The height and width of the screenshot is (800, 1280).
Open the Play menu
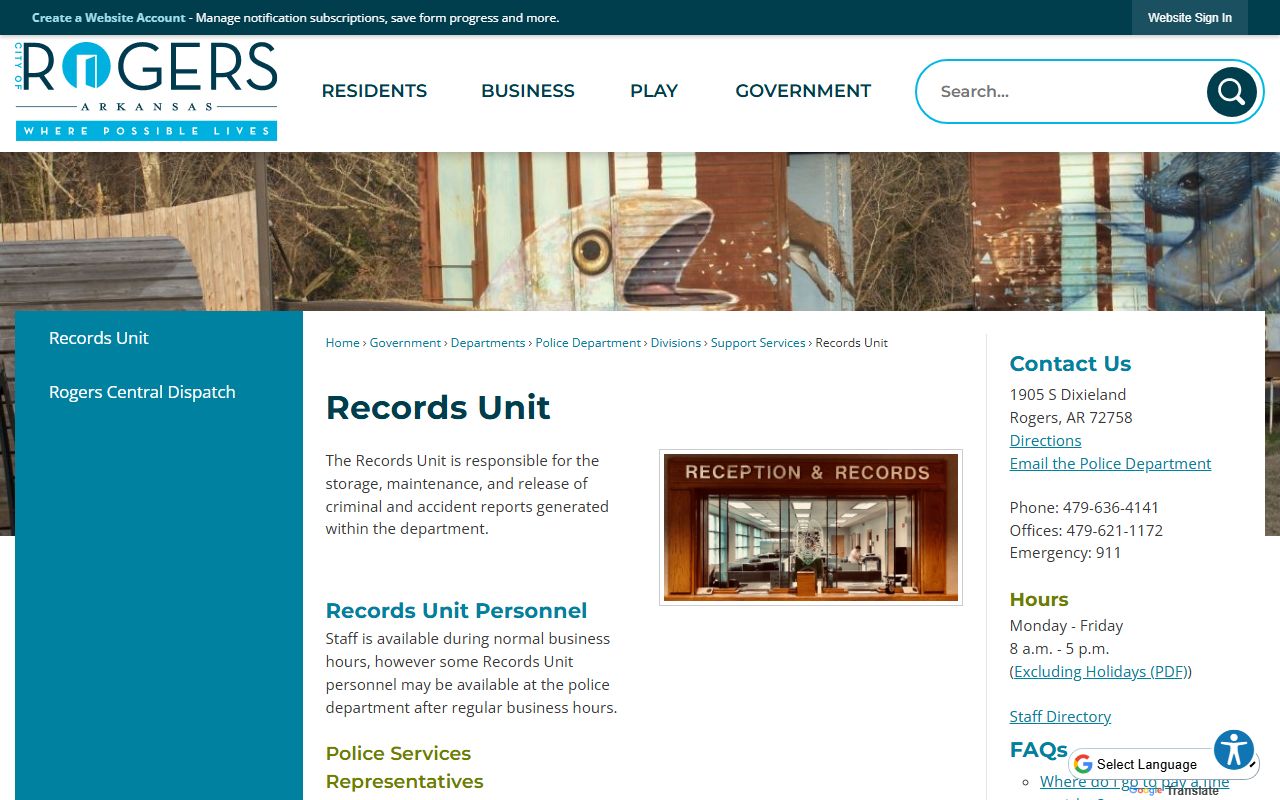654,91
